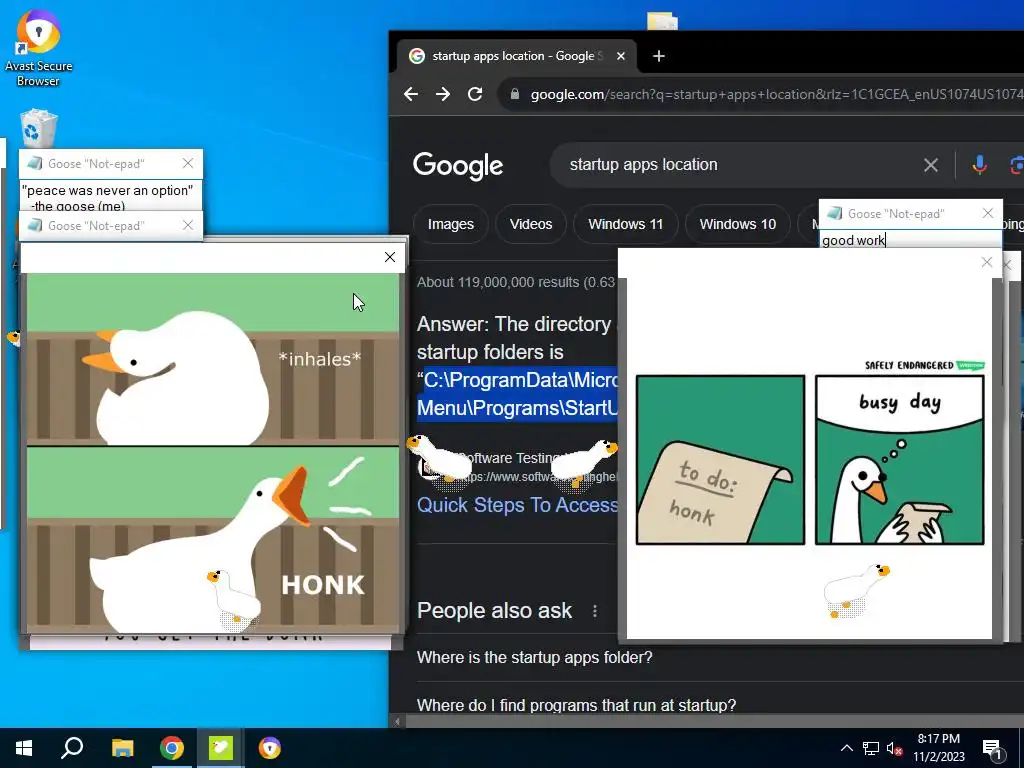Apply the Windows 11 filter chip
Viewport: 1024px width, 768px height.
pos(626,225)
